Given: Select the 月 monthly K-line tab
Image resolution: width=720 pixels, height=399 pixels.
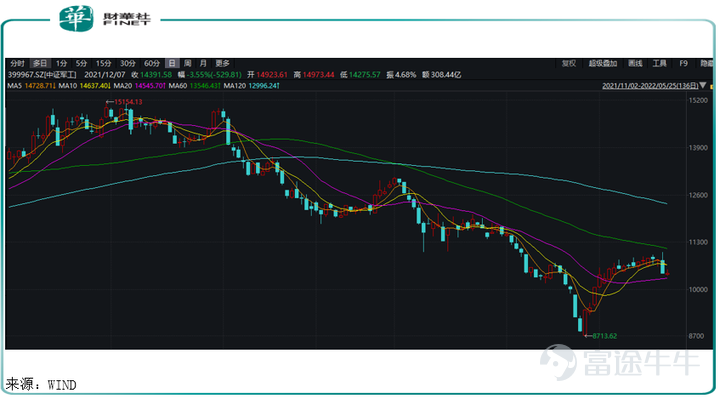Looking at the screenshot, I should 203,63.
